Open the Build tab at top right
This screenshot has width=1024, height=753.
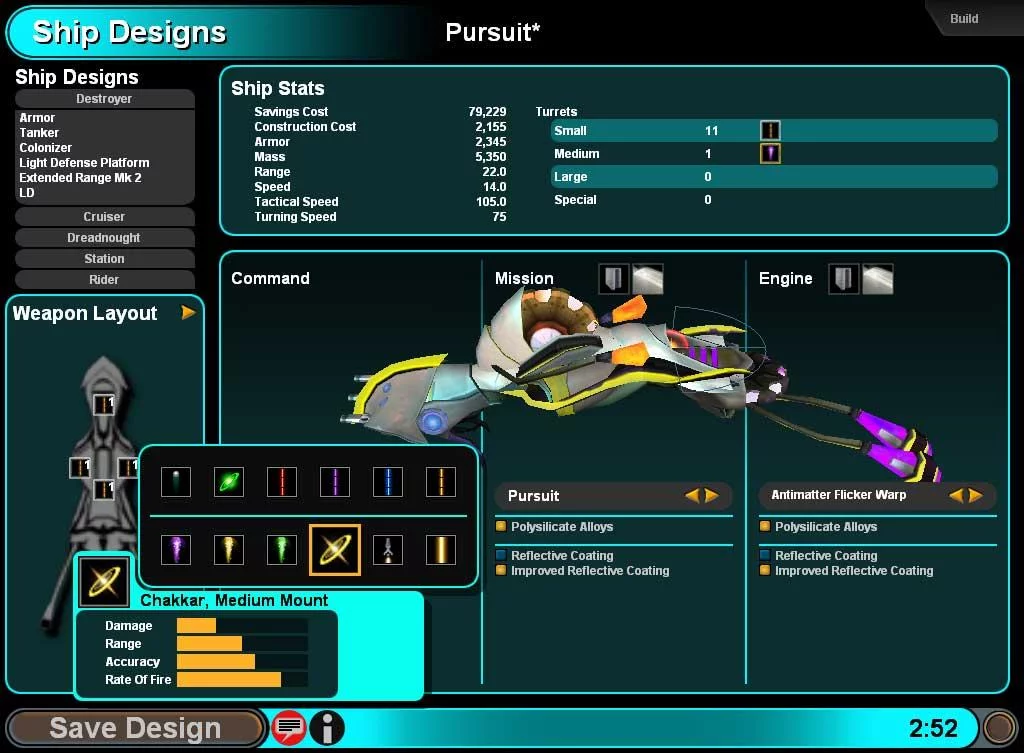[963, 18]
